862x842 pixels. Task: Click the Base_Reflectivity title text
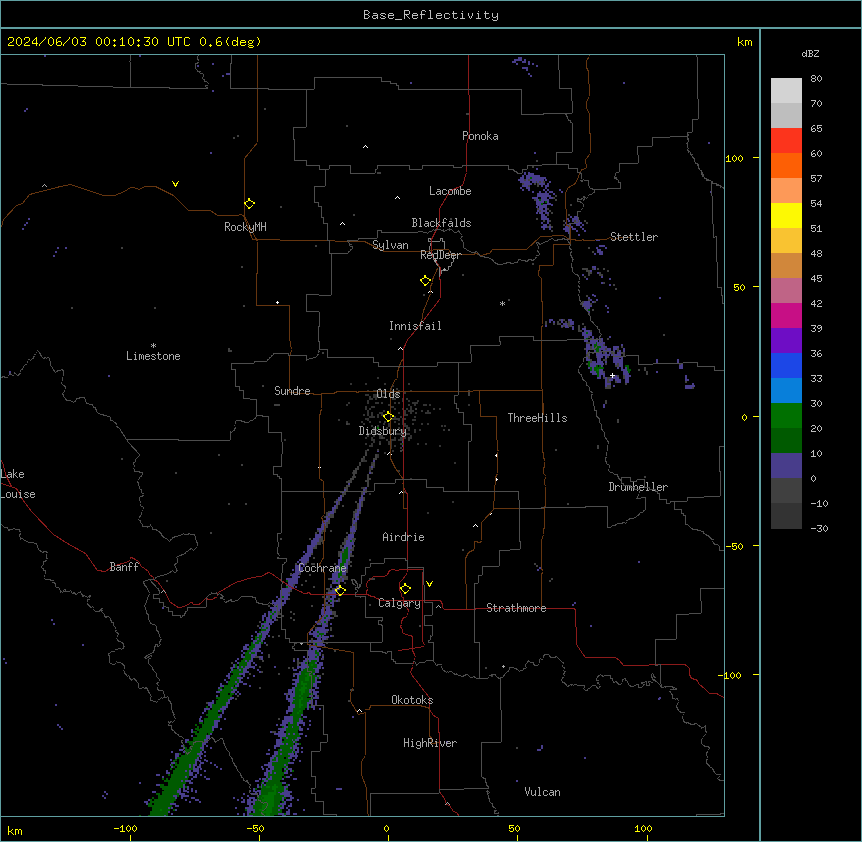[431, 15]
